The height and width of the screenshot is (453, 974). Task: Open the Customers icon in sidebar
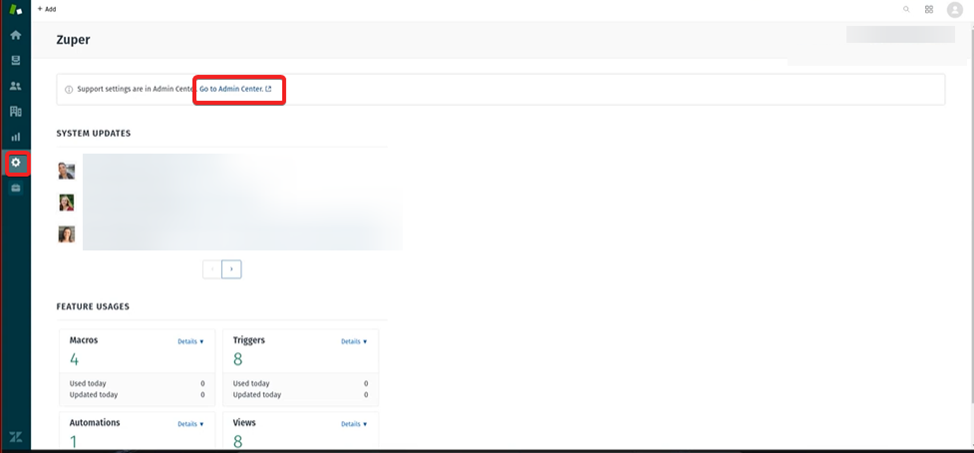point(16,86)
